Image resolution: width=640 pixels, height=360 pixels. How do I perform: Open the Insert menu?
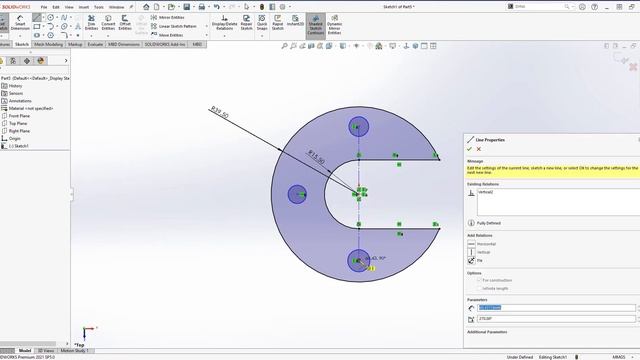pos(84,7)
